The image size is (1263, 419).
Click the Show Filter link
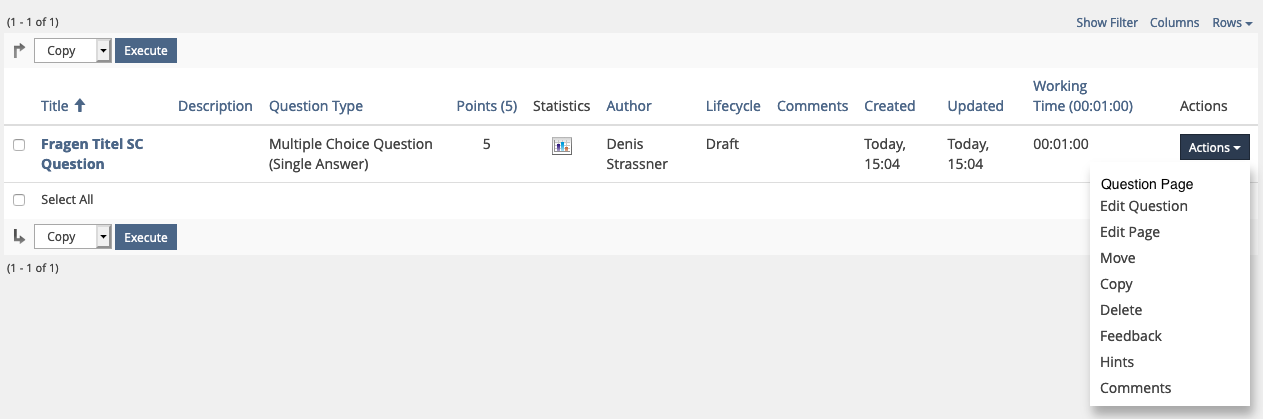[1106, 23]
